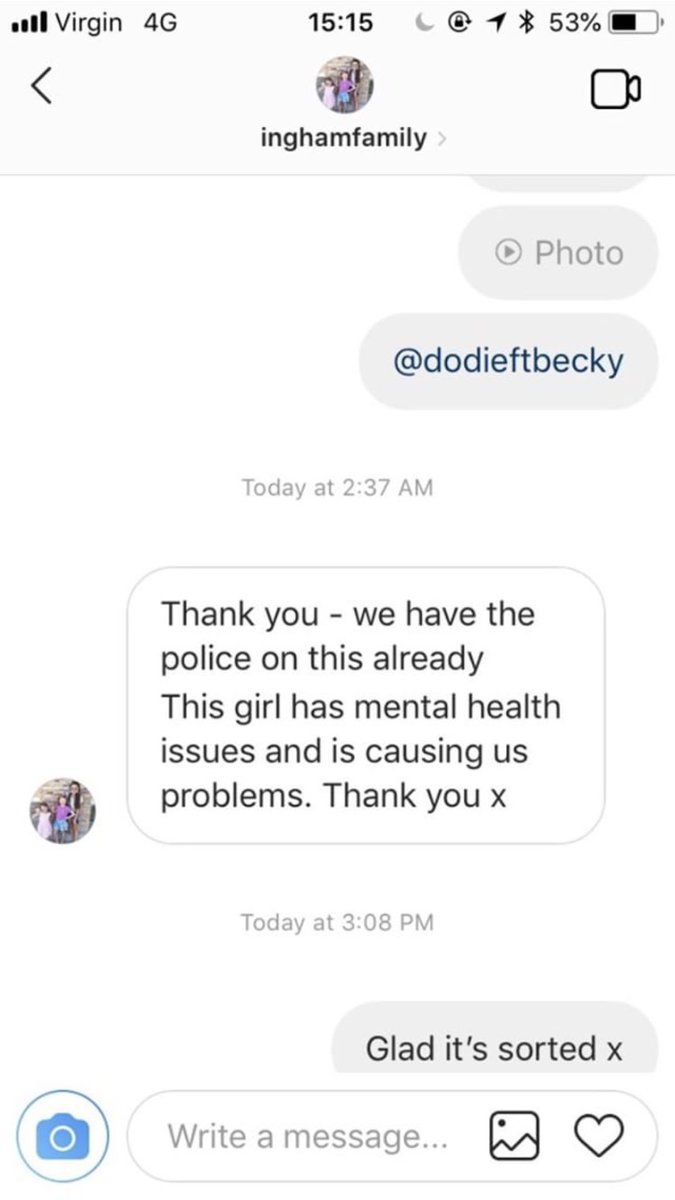Viewport: 675px width, 1200px height.
Task: Follow the @dodieftbecky mention link
Action: point(510,361)
